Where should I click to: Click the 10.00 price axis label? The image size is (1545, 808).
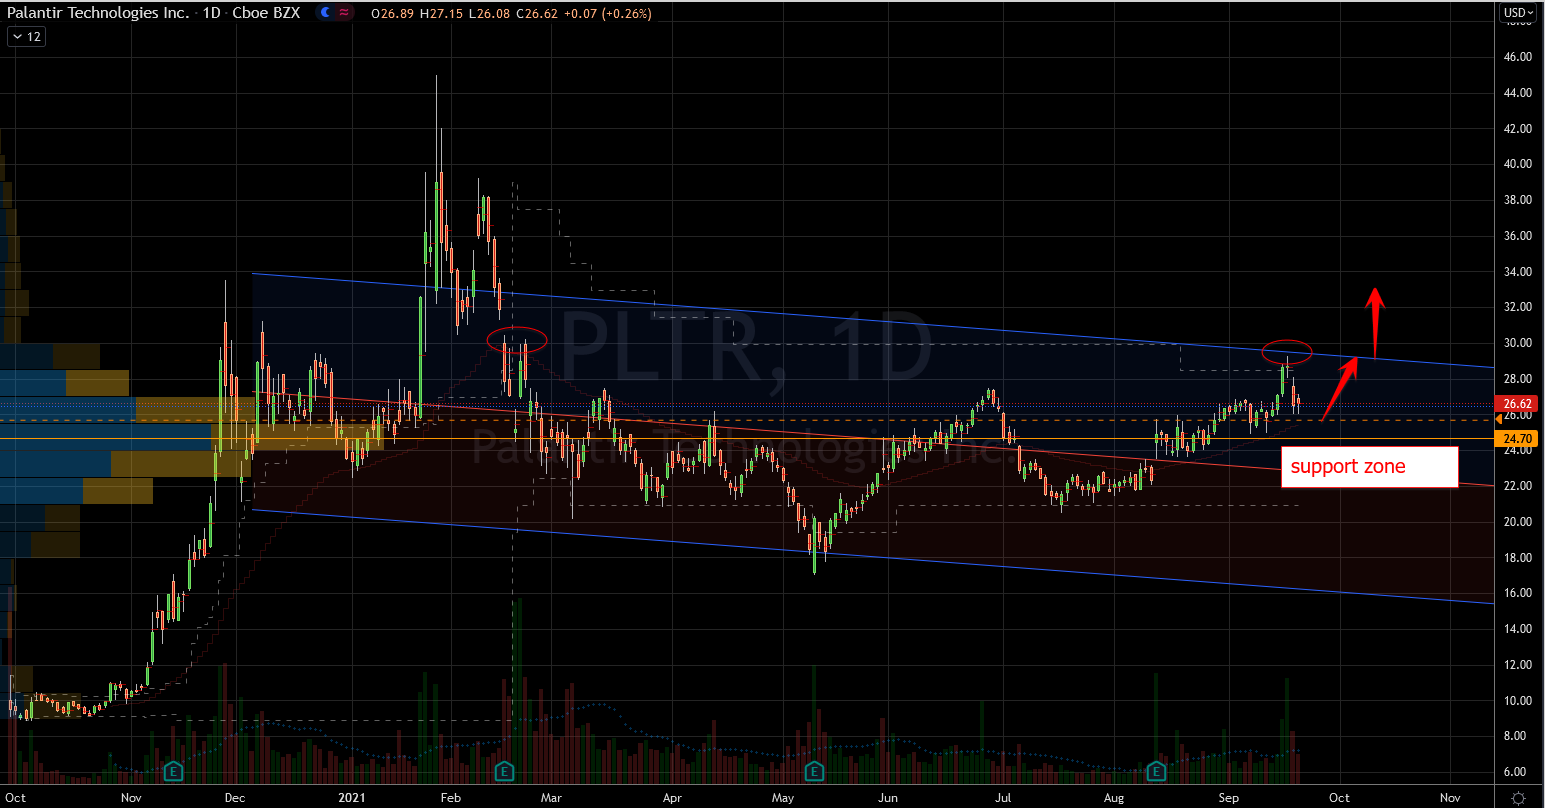[1519, 701]
